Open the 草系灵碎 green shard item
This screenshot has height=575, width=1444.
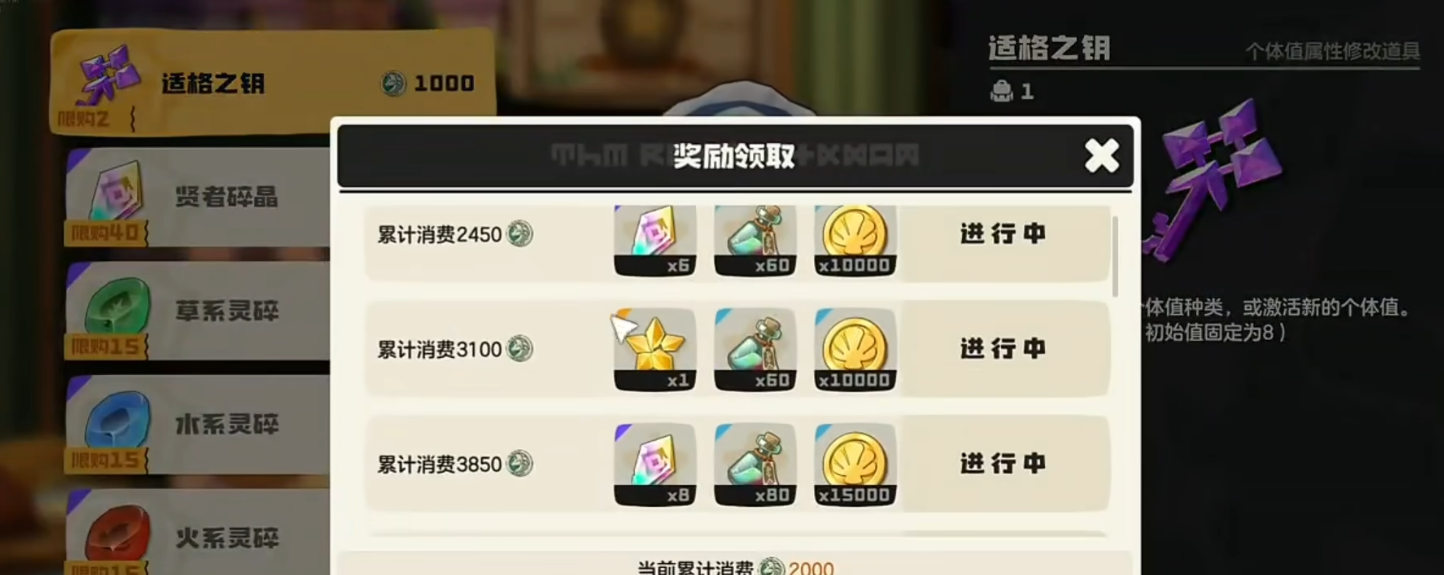(x=199, y=311)
